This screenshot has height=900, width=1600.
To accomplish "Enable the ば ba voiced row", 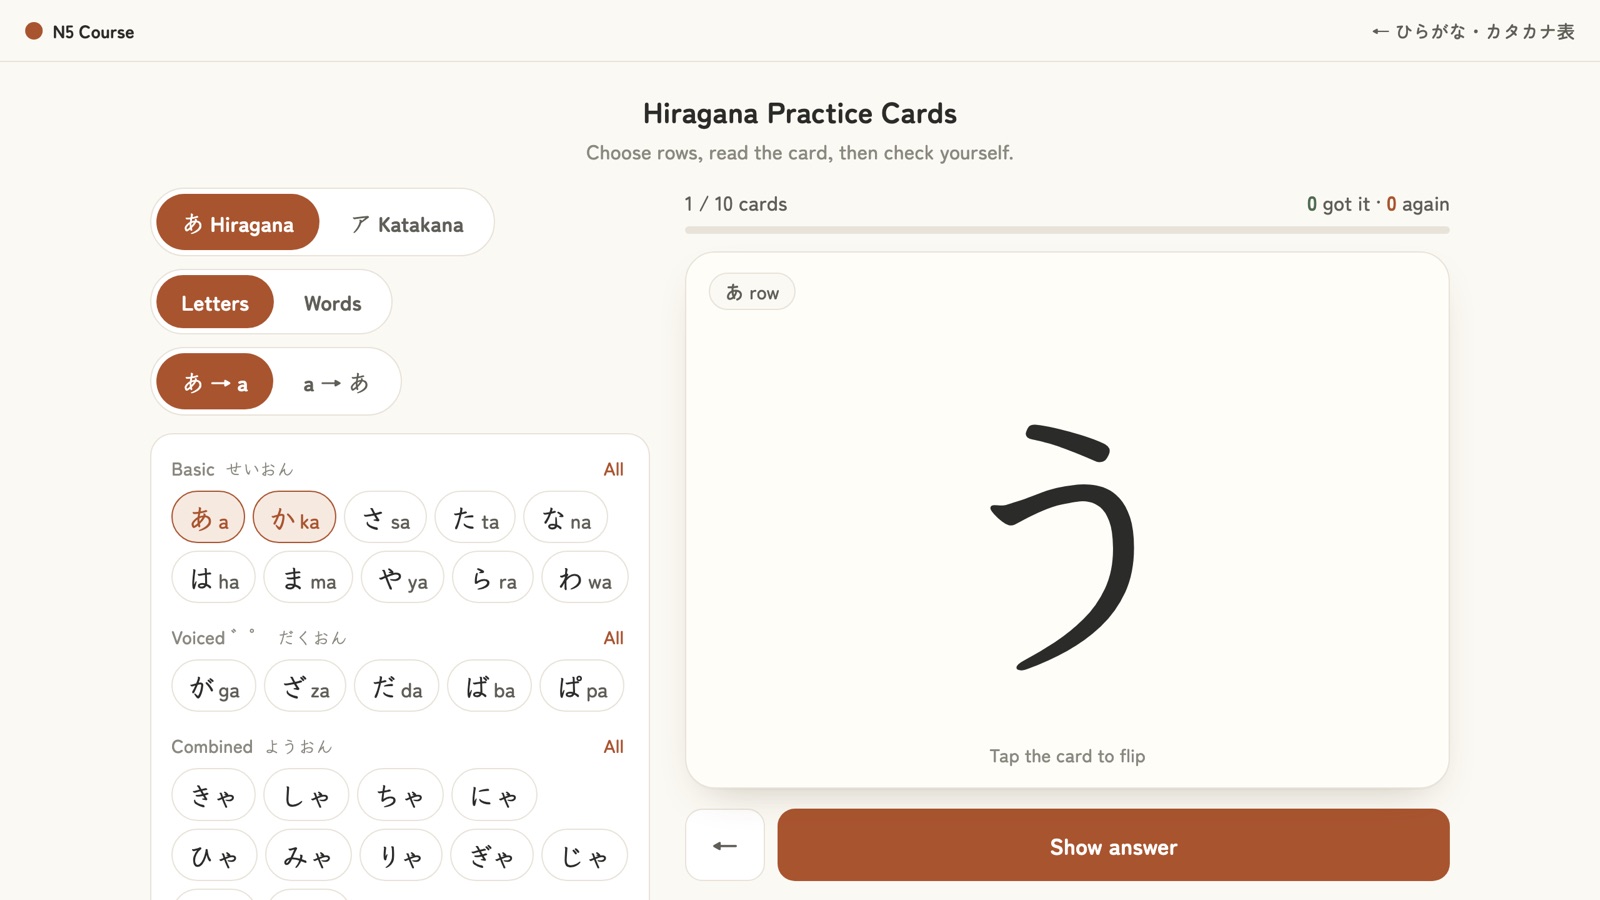I will (490, 687).
